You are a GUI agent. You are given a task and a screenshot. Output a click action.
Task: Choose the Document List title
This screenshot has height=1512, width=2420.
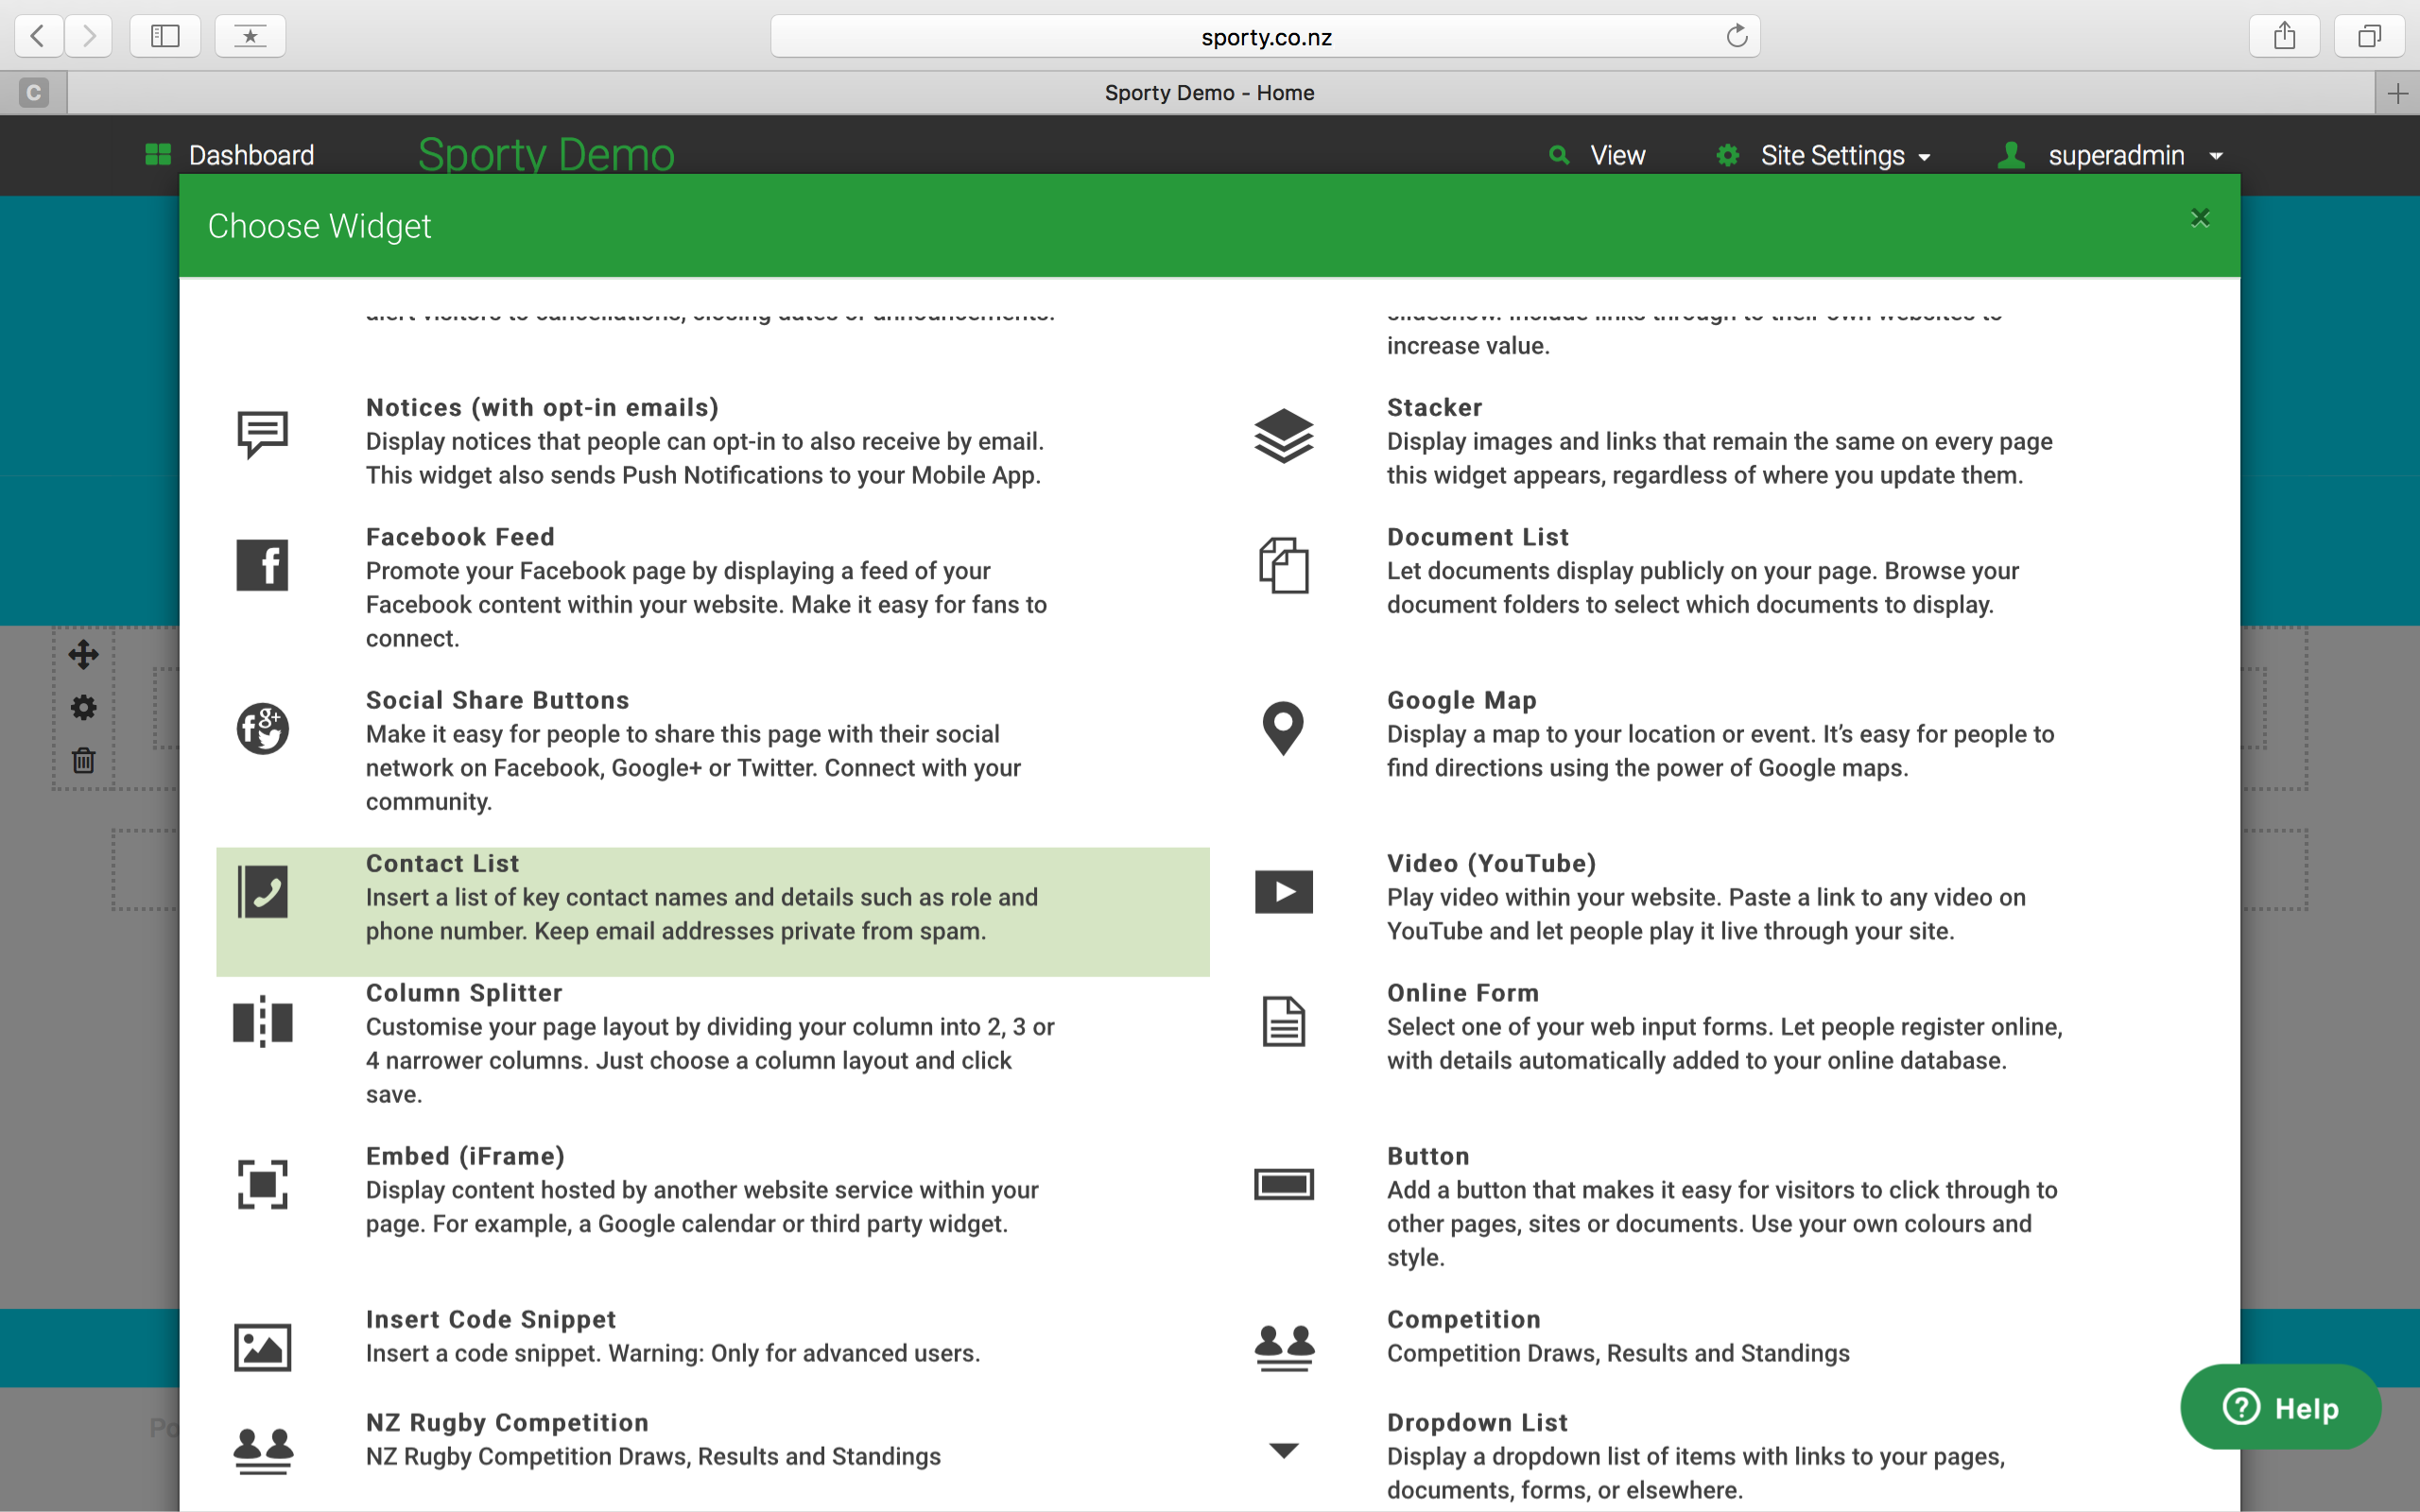click(1478, 537)
